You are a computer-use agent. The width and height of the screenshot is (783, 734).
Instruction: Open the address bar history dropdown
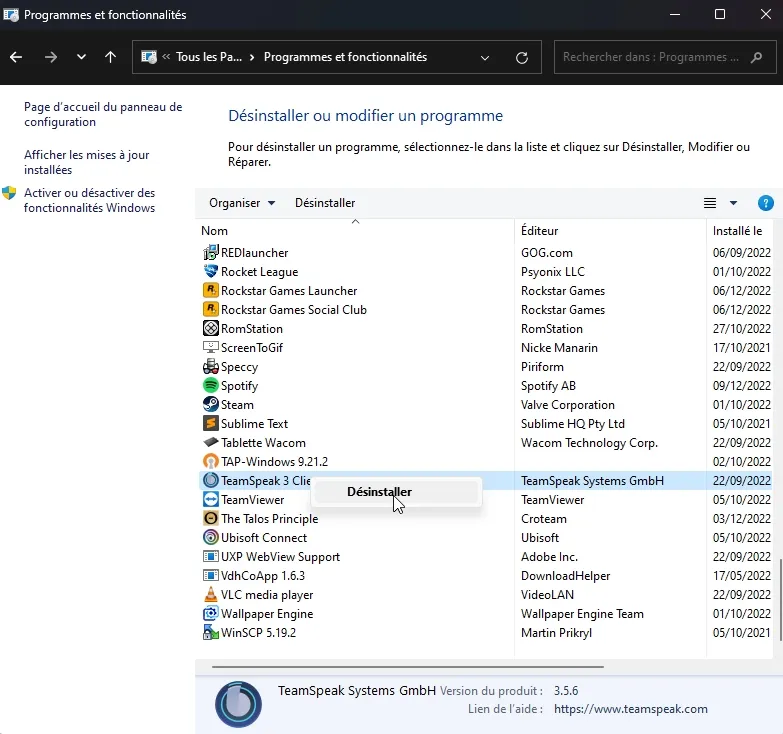coord(487,58)
